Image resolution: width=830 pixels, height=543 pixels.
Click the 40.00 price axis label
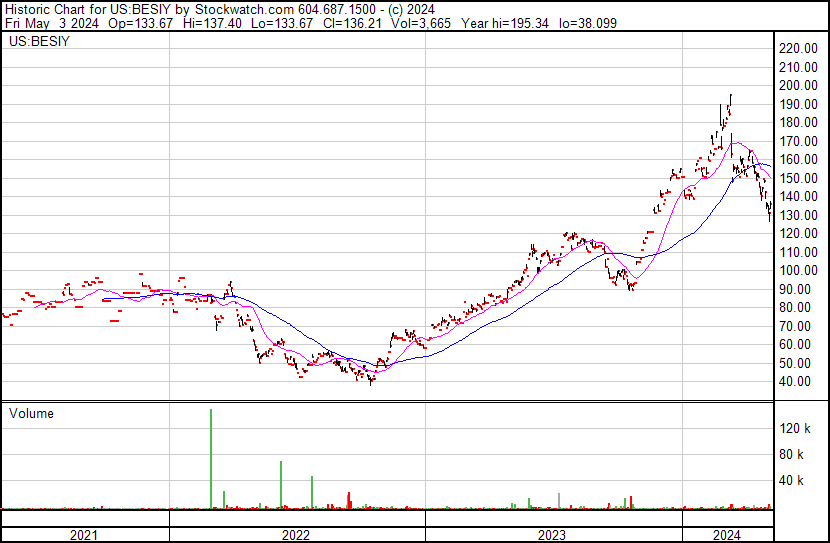click(x=797, y=381)
